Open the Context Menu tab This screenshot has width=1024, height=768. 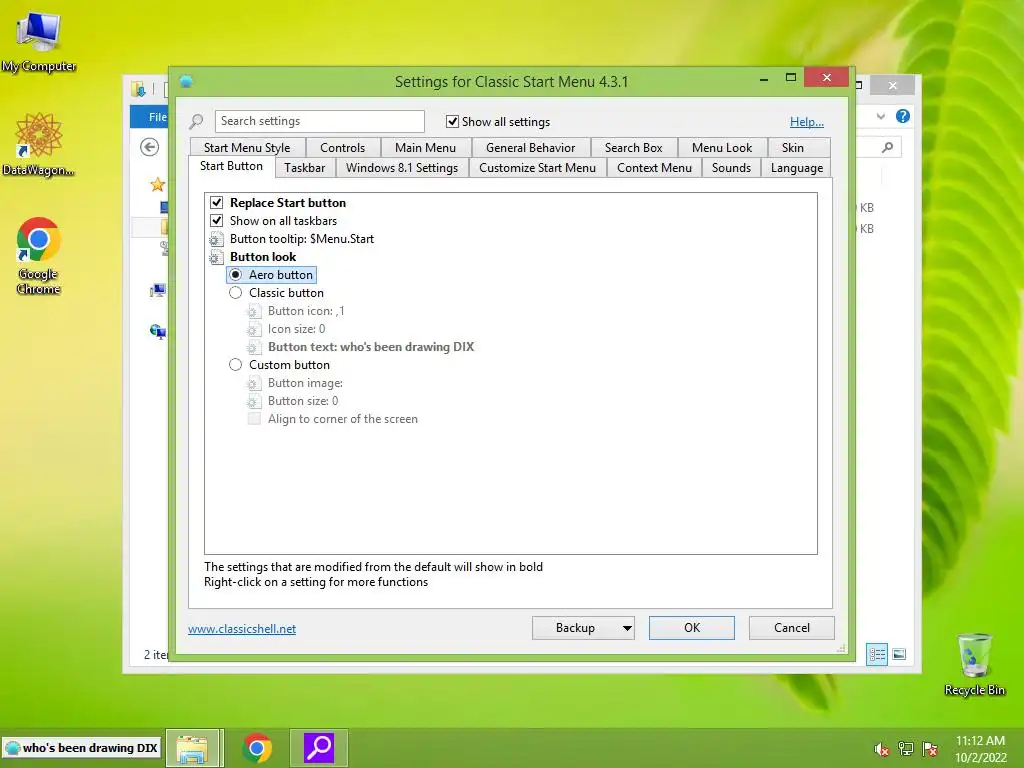click(654, 168)
